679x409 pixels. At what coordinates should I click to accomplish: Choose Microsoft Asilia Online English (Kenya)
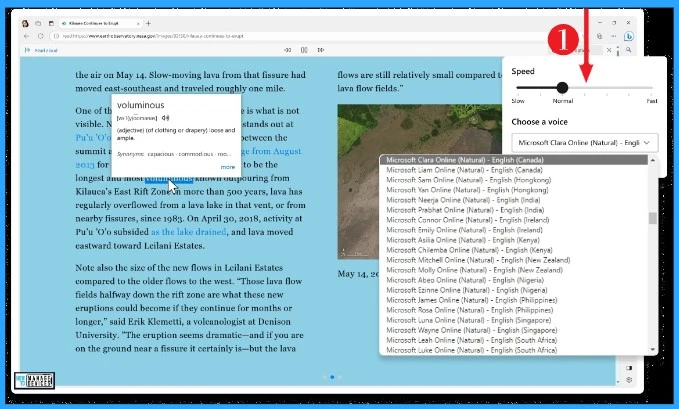(x=514, y=240)
